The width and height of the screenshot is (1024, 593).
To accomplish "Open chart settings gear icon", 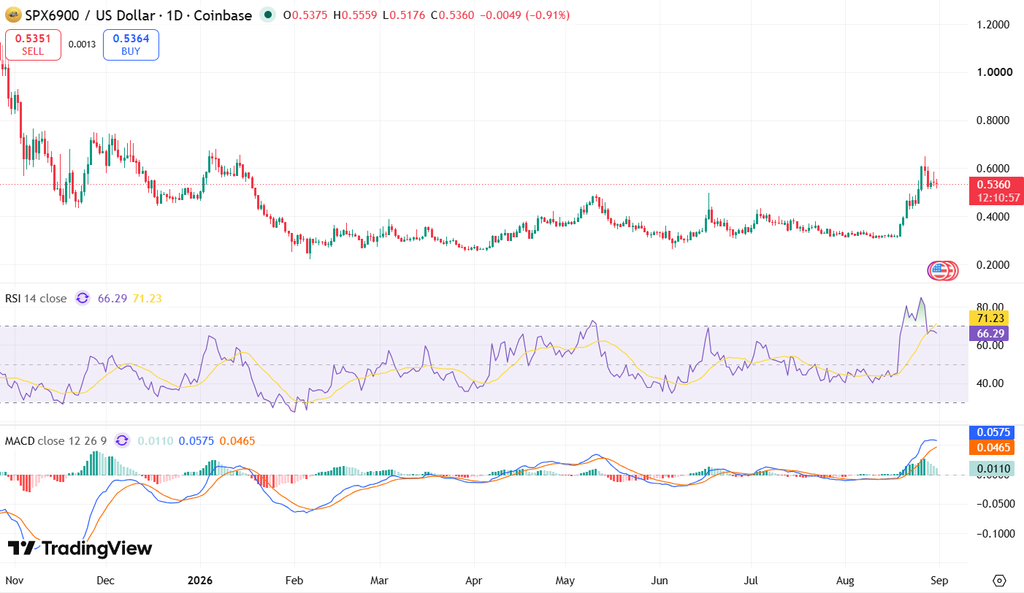I will point(999,581).
